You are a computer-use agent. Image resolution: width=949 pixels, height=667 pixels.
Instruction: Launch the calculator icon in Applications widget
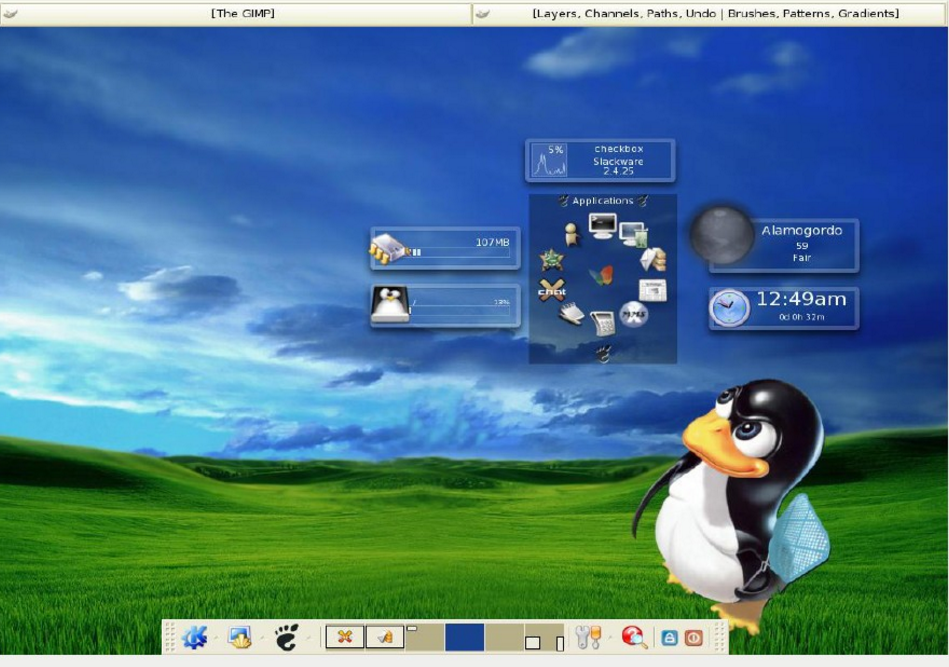[x=602, y=323]
